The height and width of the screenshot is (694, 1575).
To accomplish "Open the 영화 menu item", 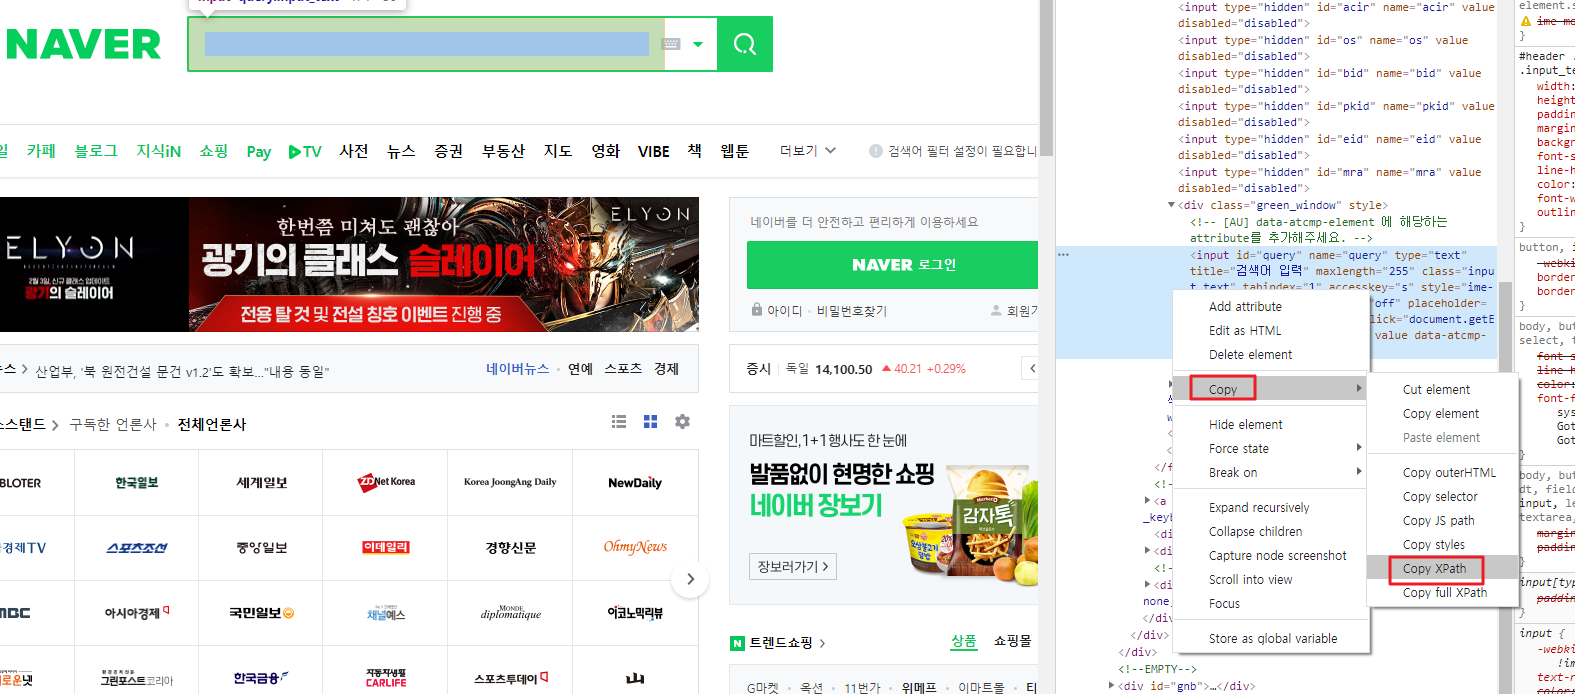I will pos(606,151).
